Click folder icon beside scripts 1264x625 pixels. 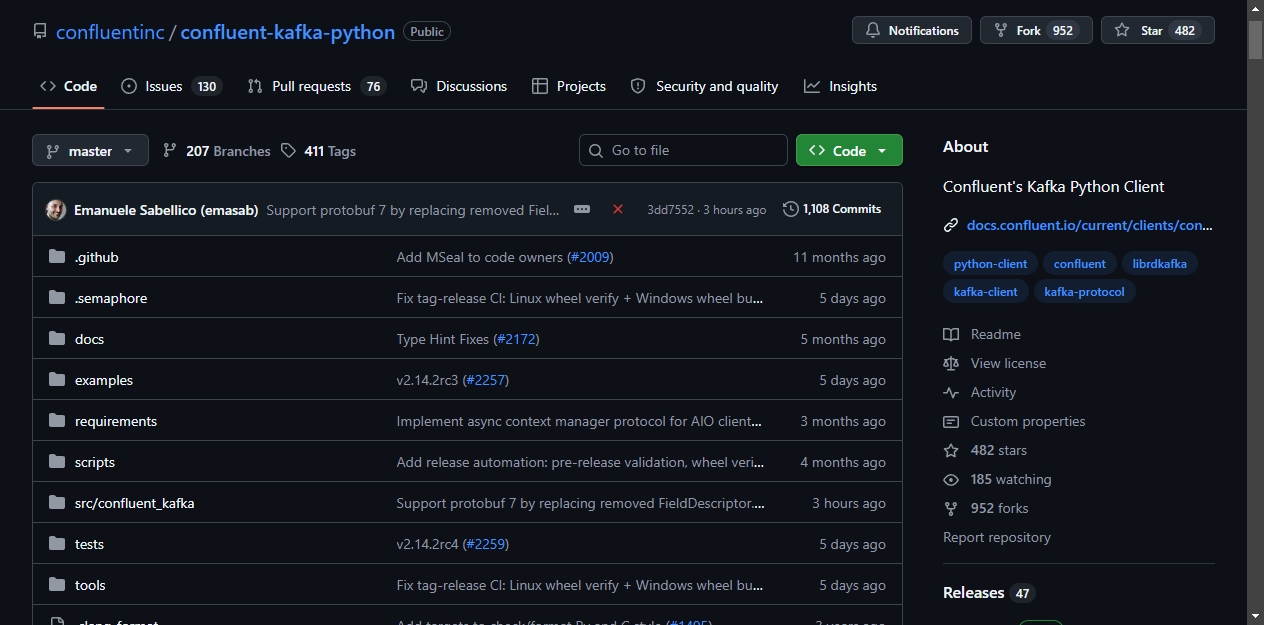[x=56, y=462]
